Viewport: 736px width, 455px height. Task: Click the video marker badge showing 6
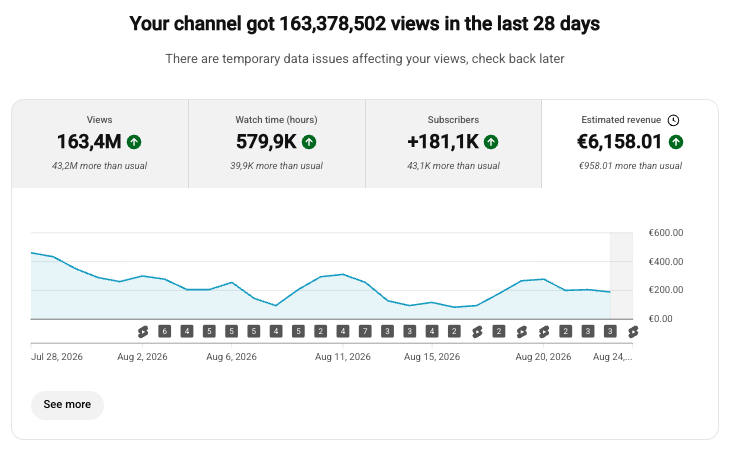point(164,332)
